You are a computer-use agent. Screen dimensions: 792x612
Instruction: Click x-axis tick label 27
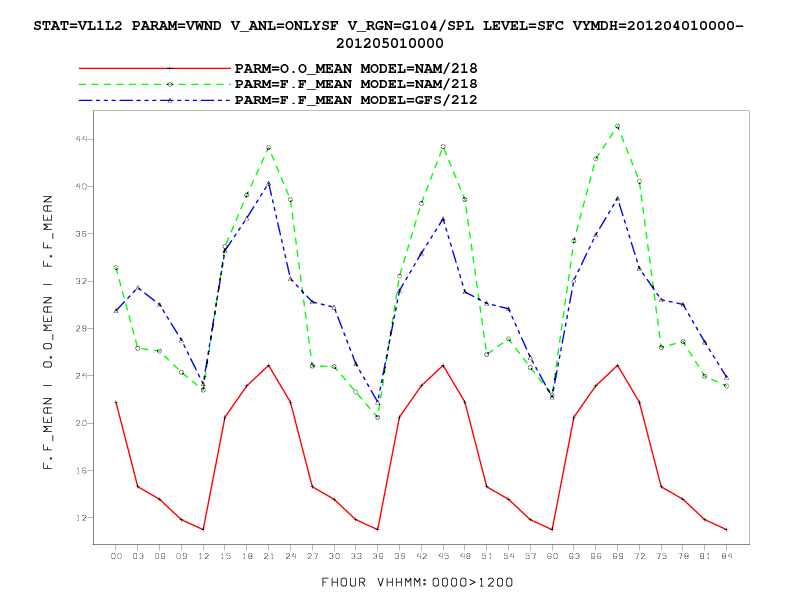coord(313,556)
